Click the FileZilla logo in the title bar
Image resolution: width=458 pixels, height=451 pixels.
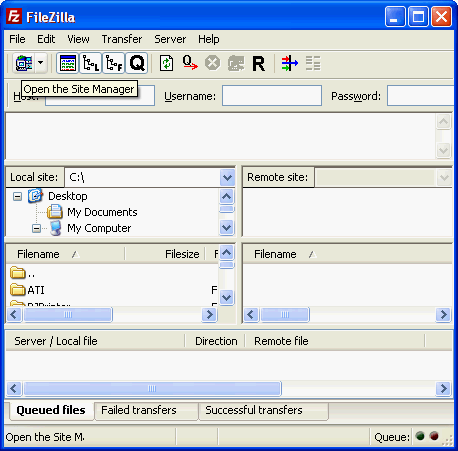14,16
